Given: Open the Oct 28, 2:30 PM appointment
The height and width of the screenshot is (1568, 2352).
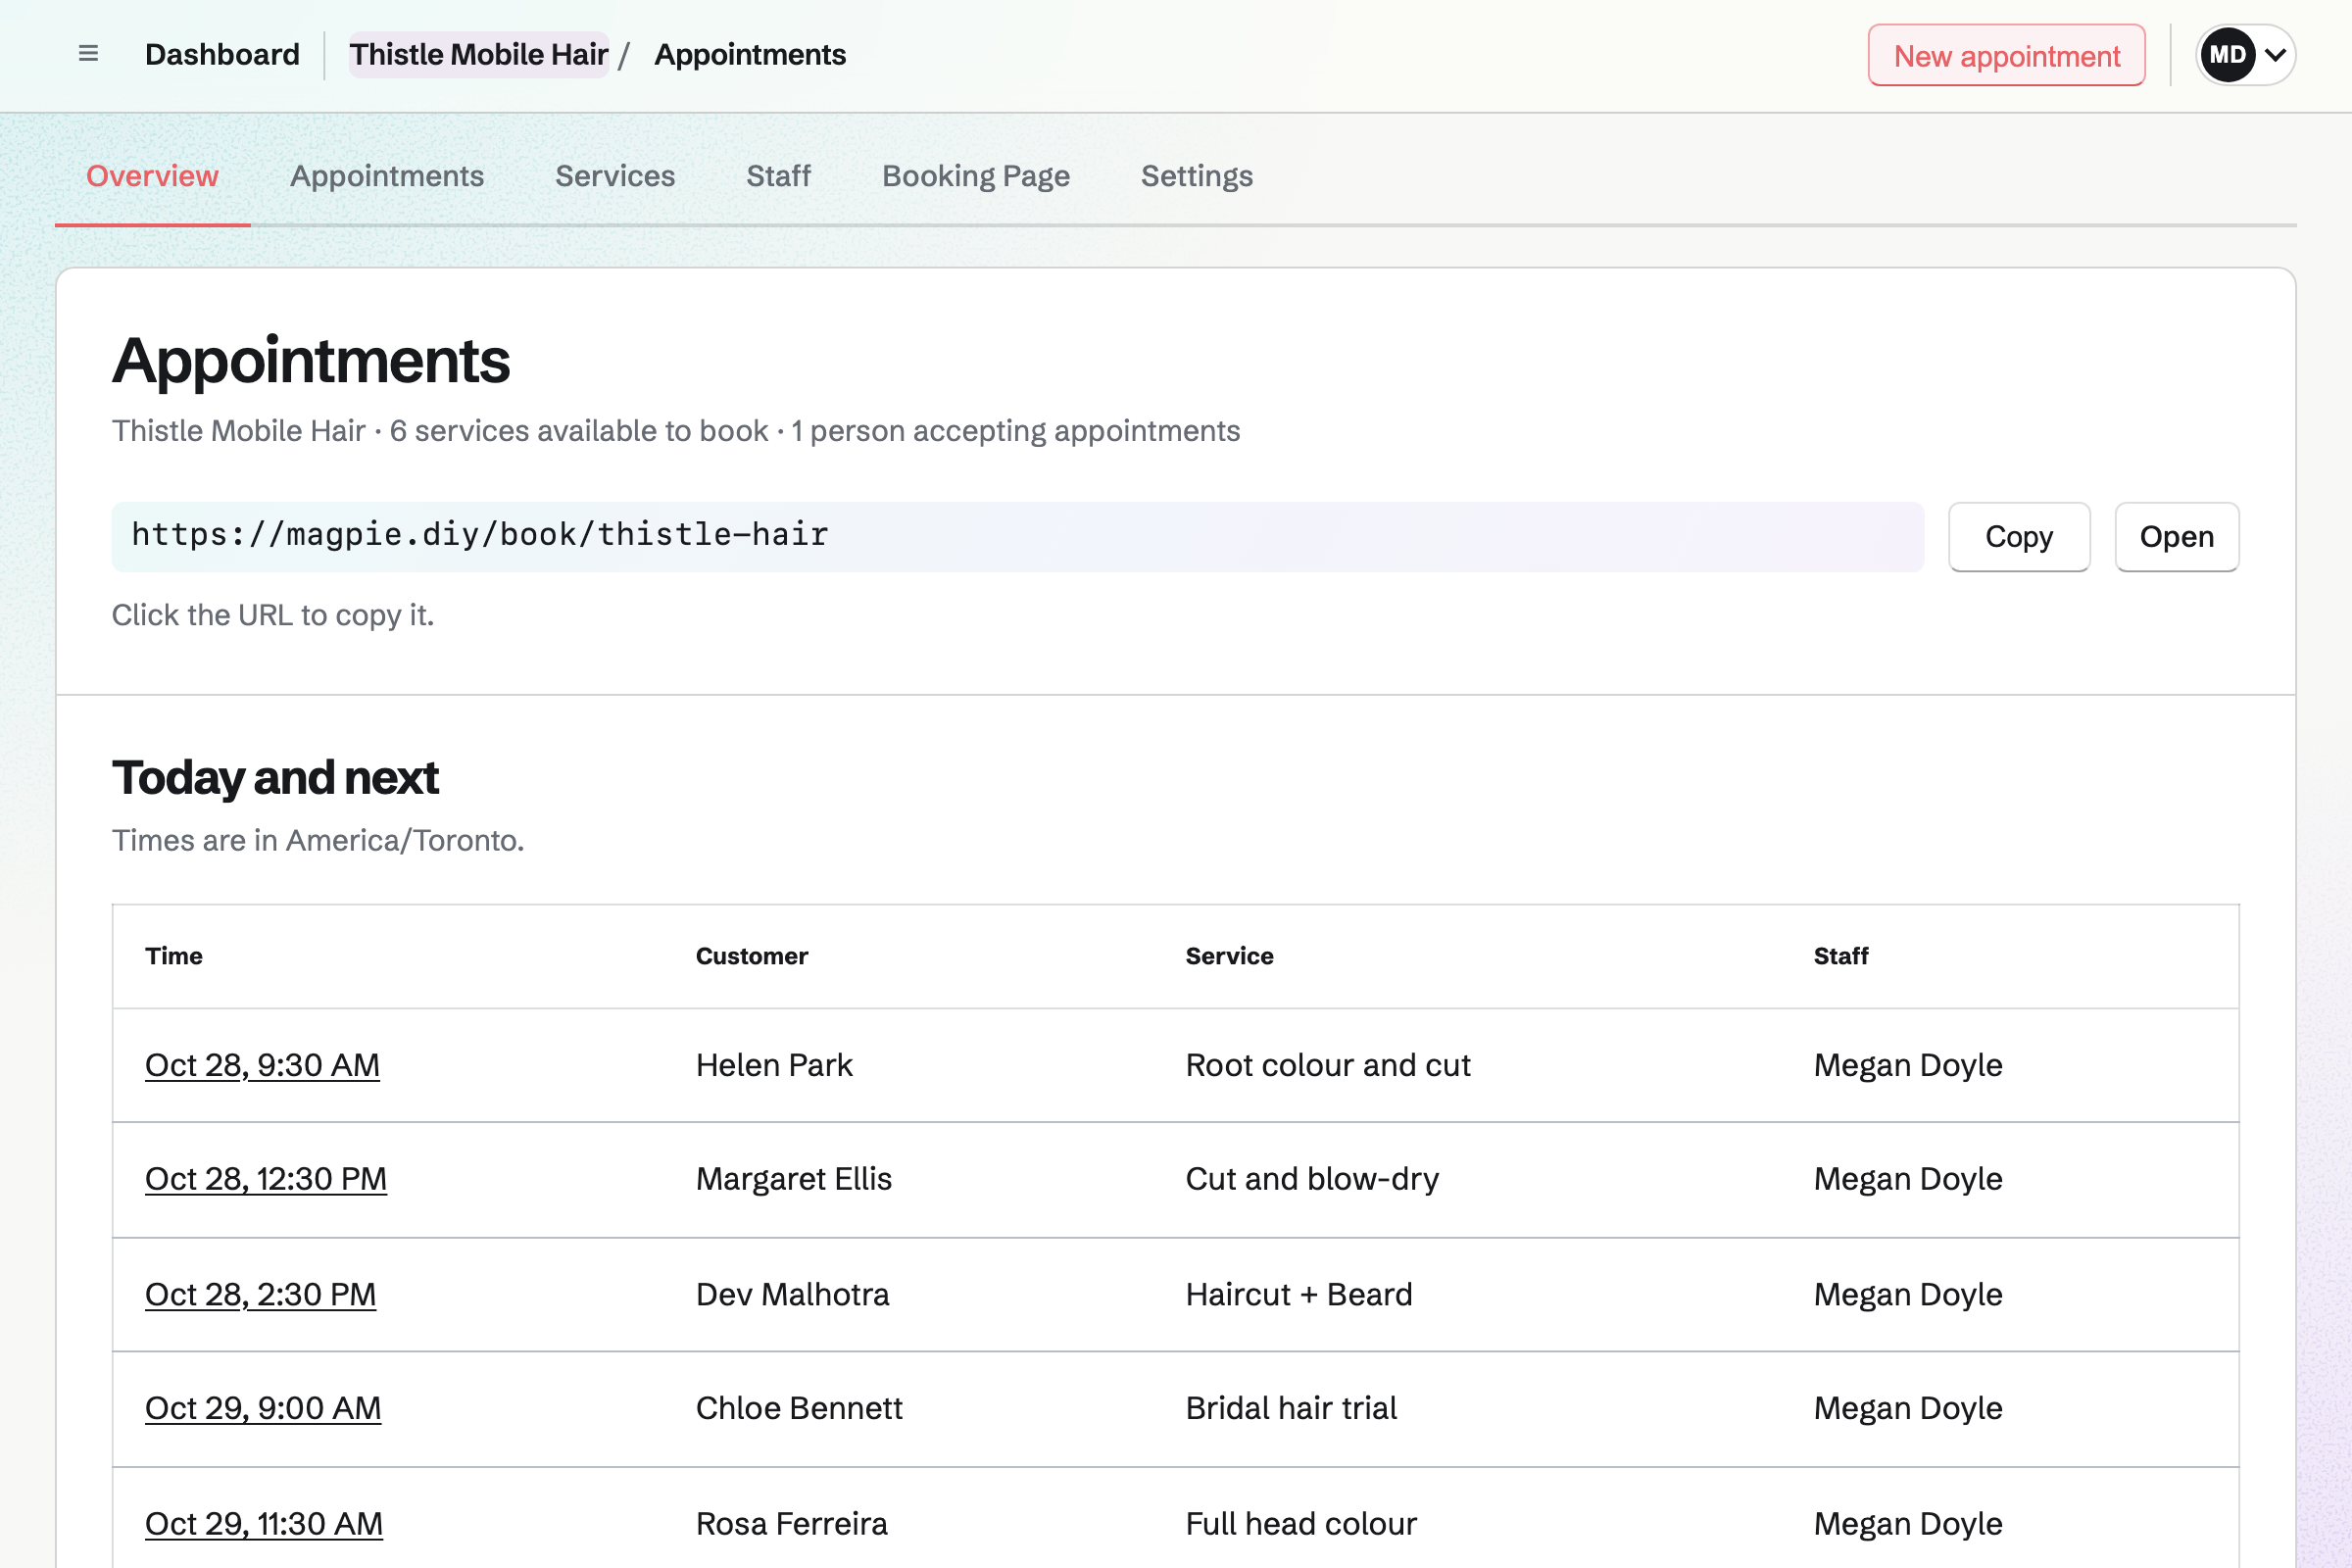Looking at the screenshot, I should tap(260, 1294).
